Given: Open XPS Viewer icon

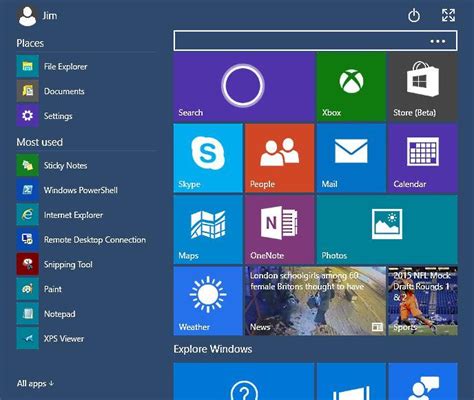Looking at the screenshot, I should (28, 338).
